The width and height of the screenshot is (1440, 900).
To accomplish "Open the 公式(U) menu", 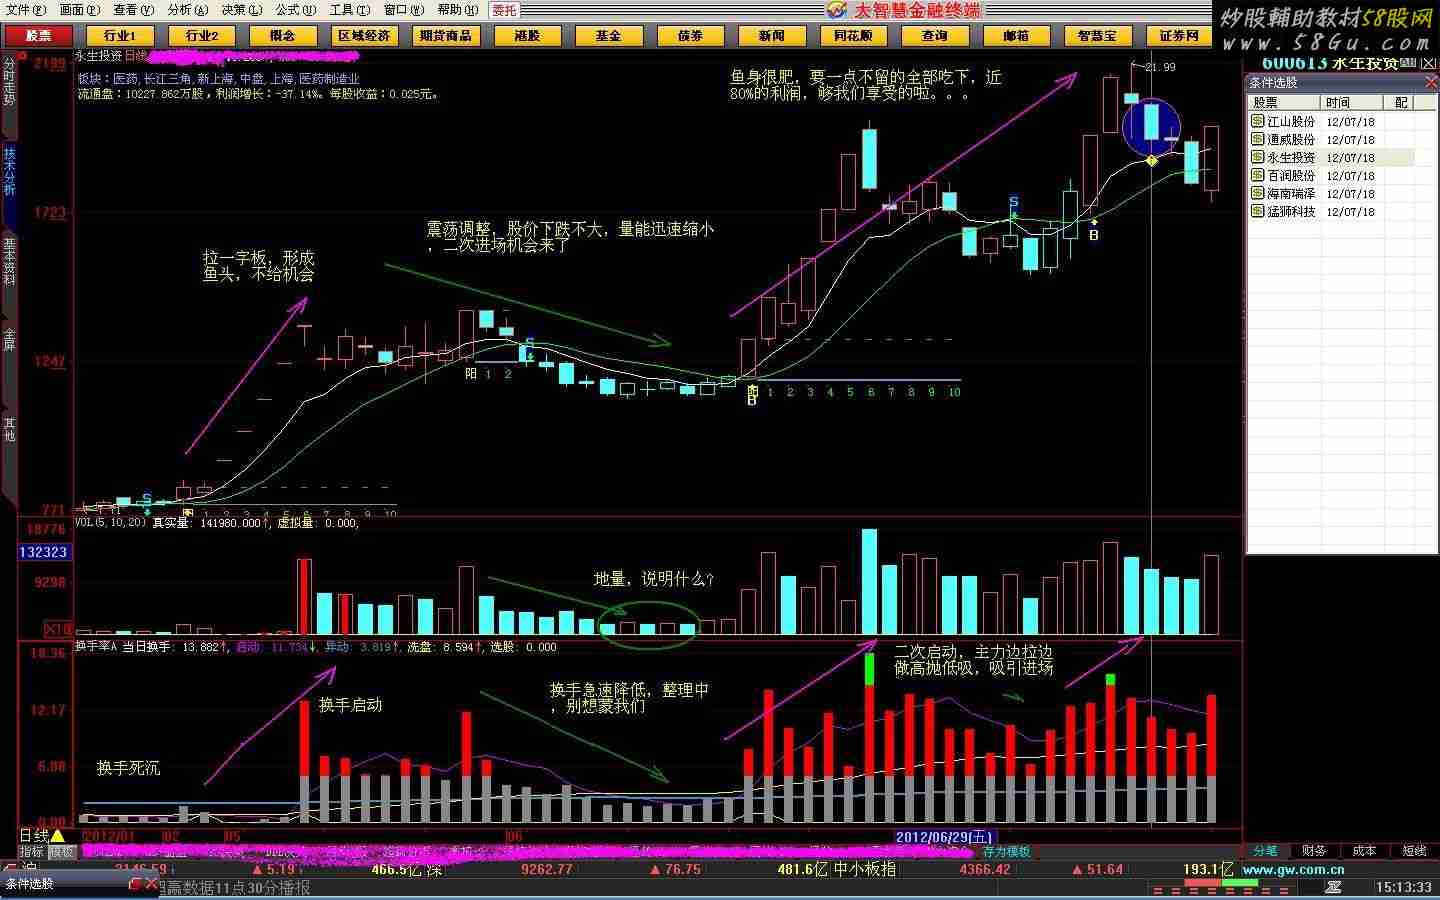I will [296, 10].
